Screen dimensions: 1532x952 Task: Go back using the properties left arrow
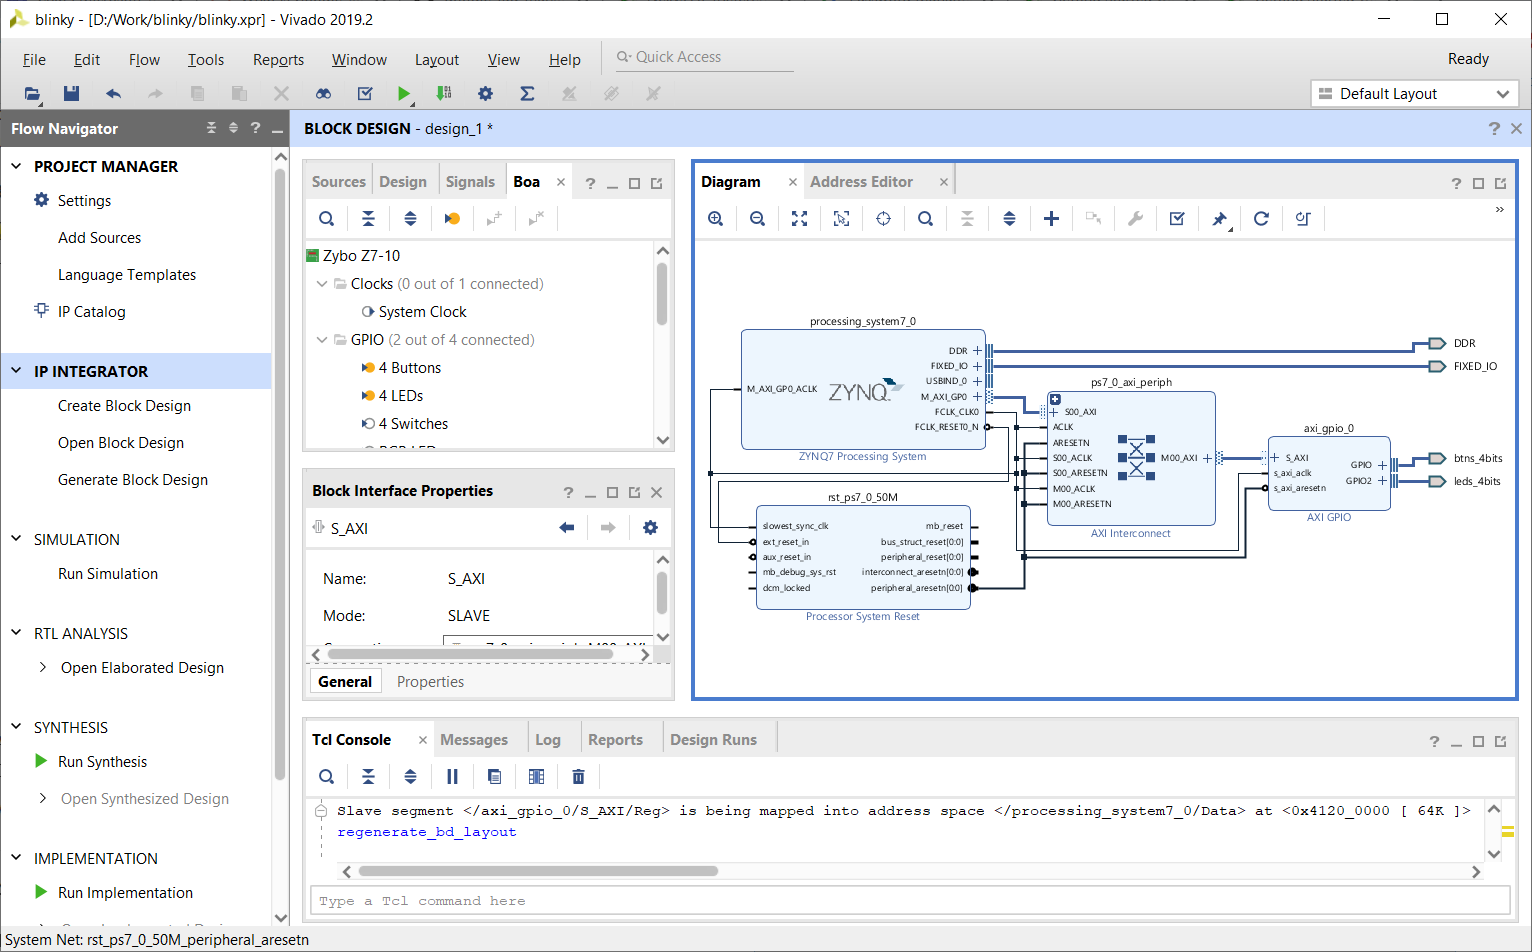click(567, 527)
